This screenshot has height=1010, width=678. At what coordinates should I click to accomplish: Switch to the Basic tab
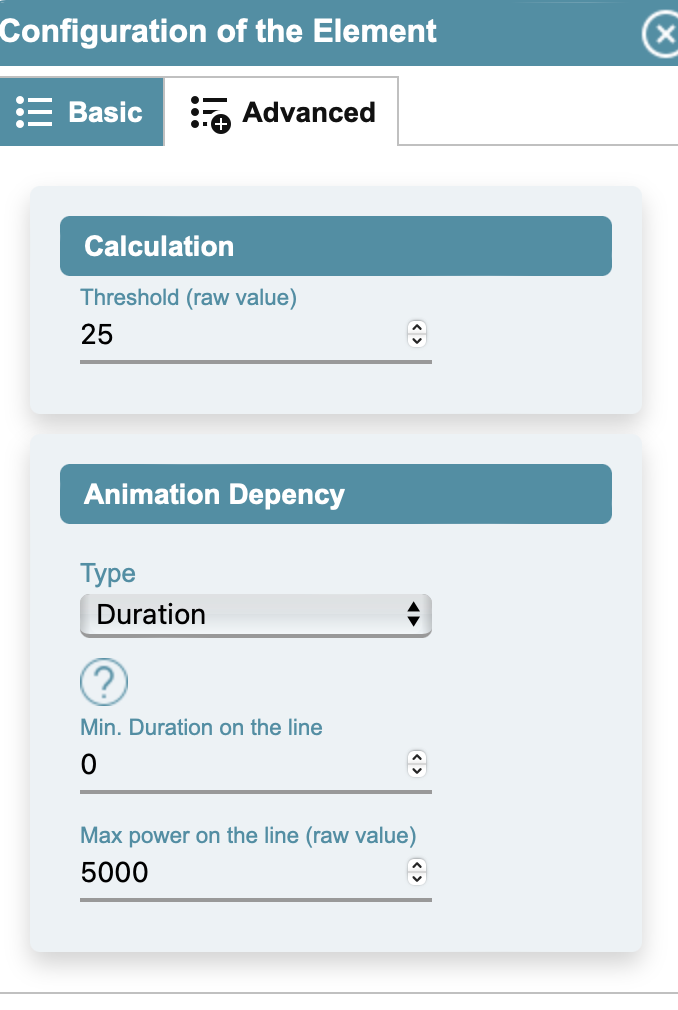point(81,112)
